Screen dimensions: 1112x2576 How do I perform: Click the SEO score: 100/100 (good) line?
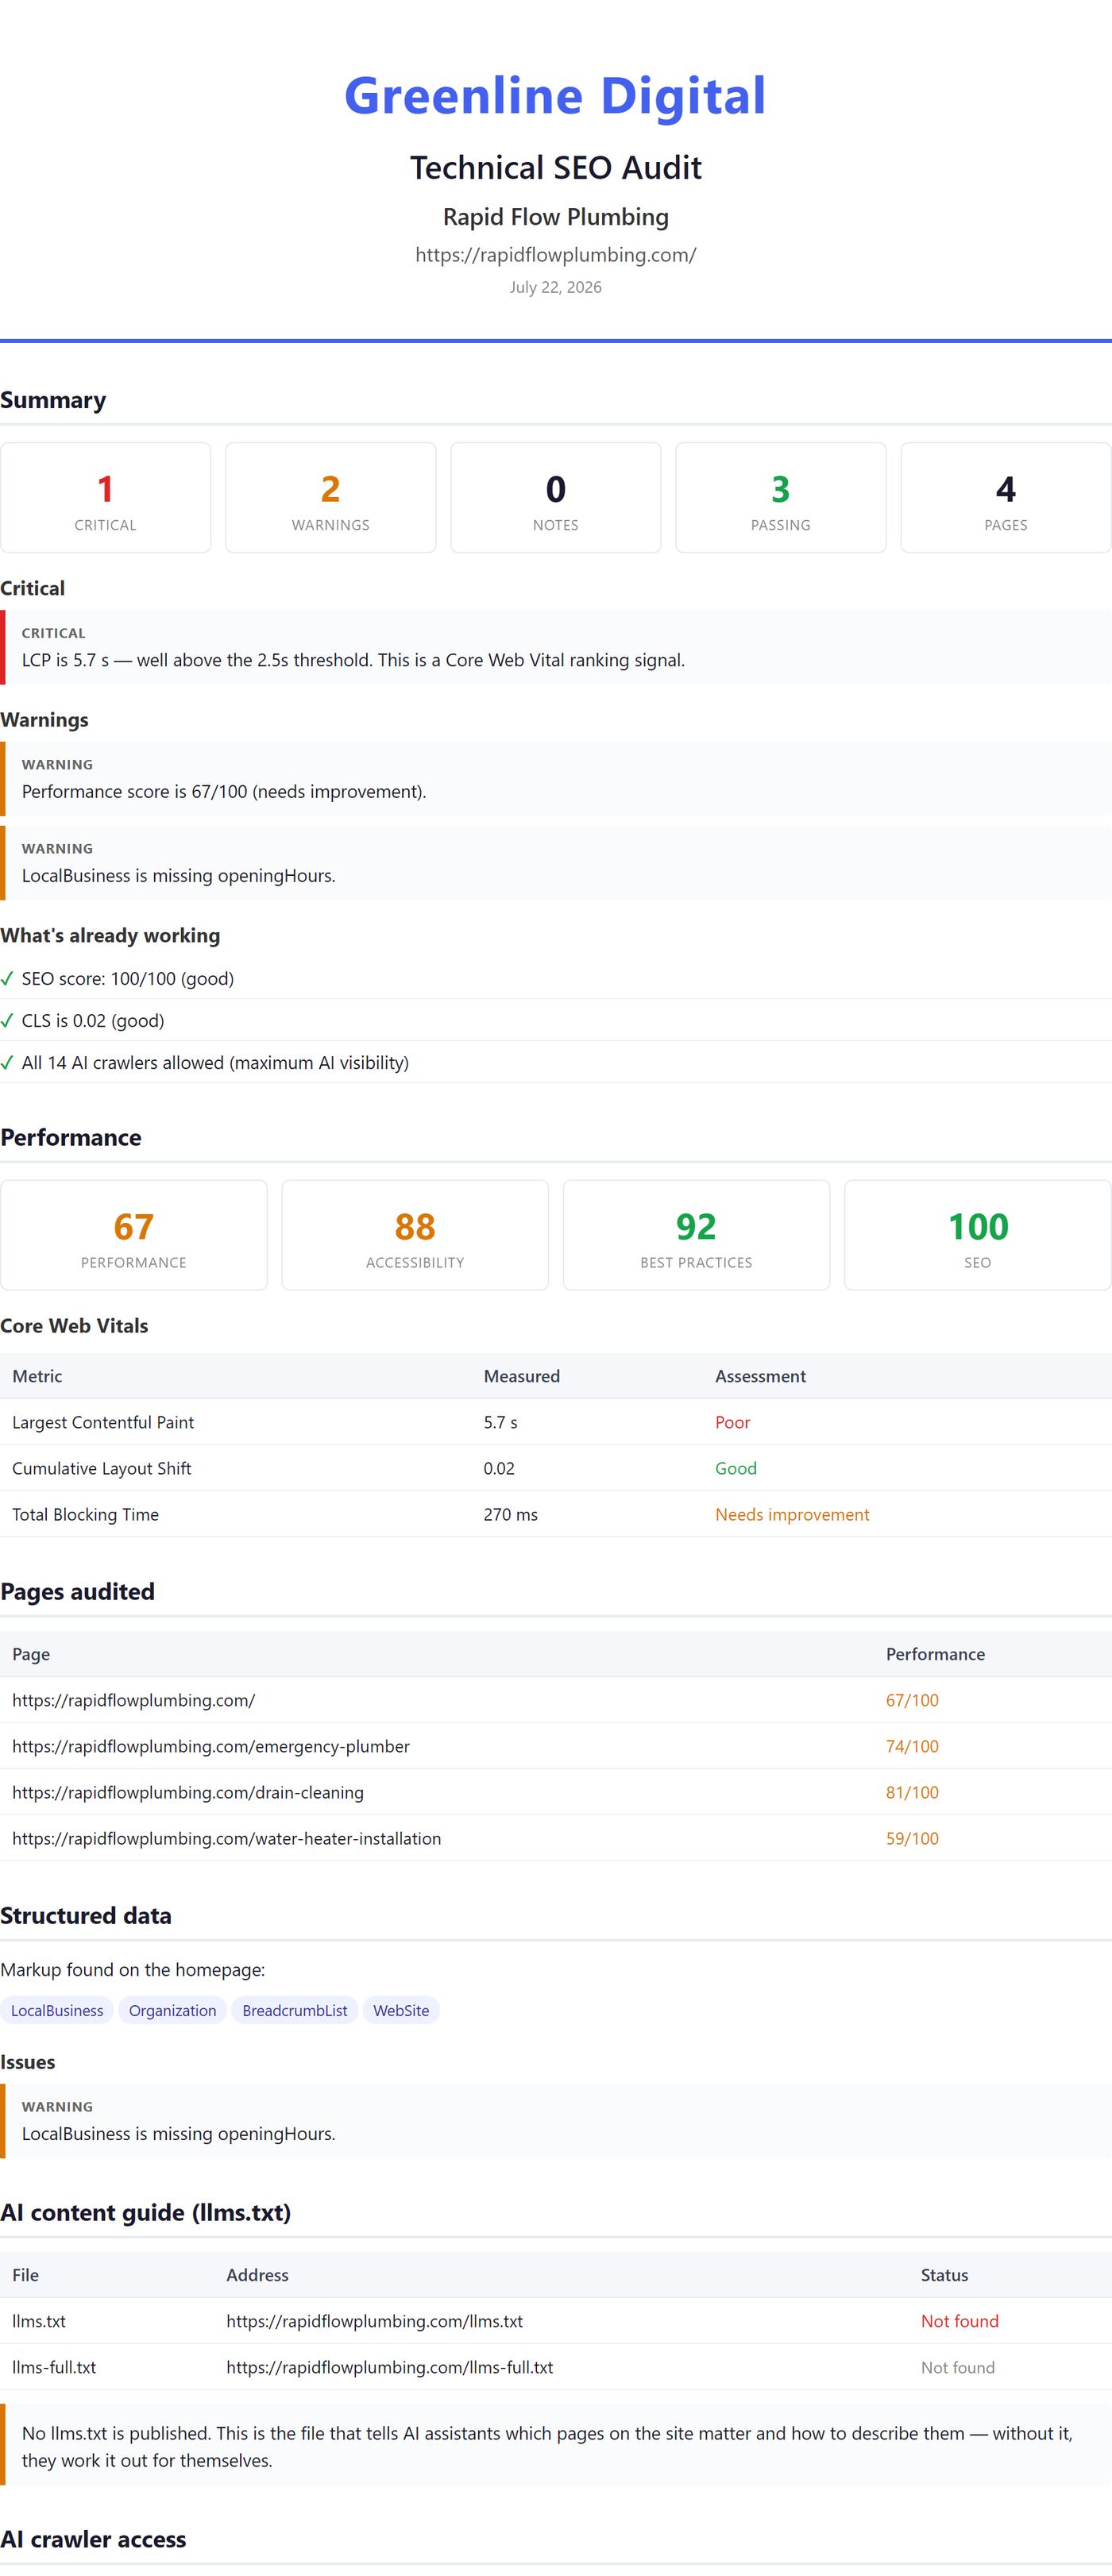click(128, 979)
